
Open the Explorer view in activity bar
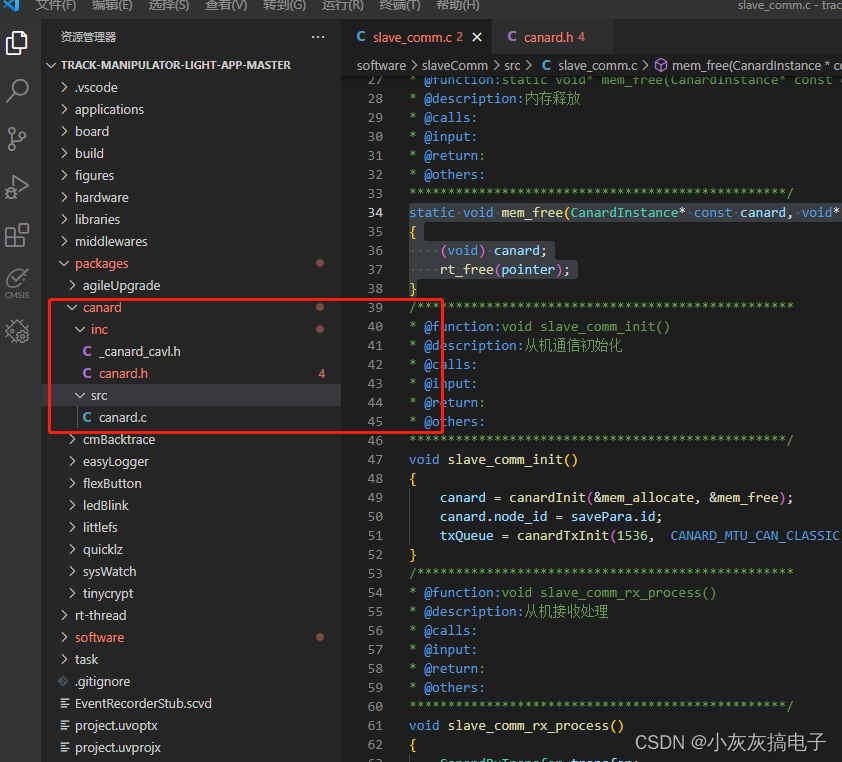(x=17, y=43)
